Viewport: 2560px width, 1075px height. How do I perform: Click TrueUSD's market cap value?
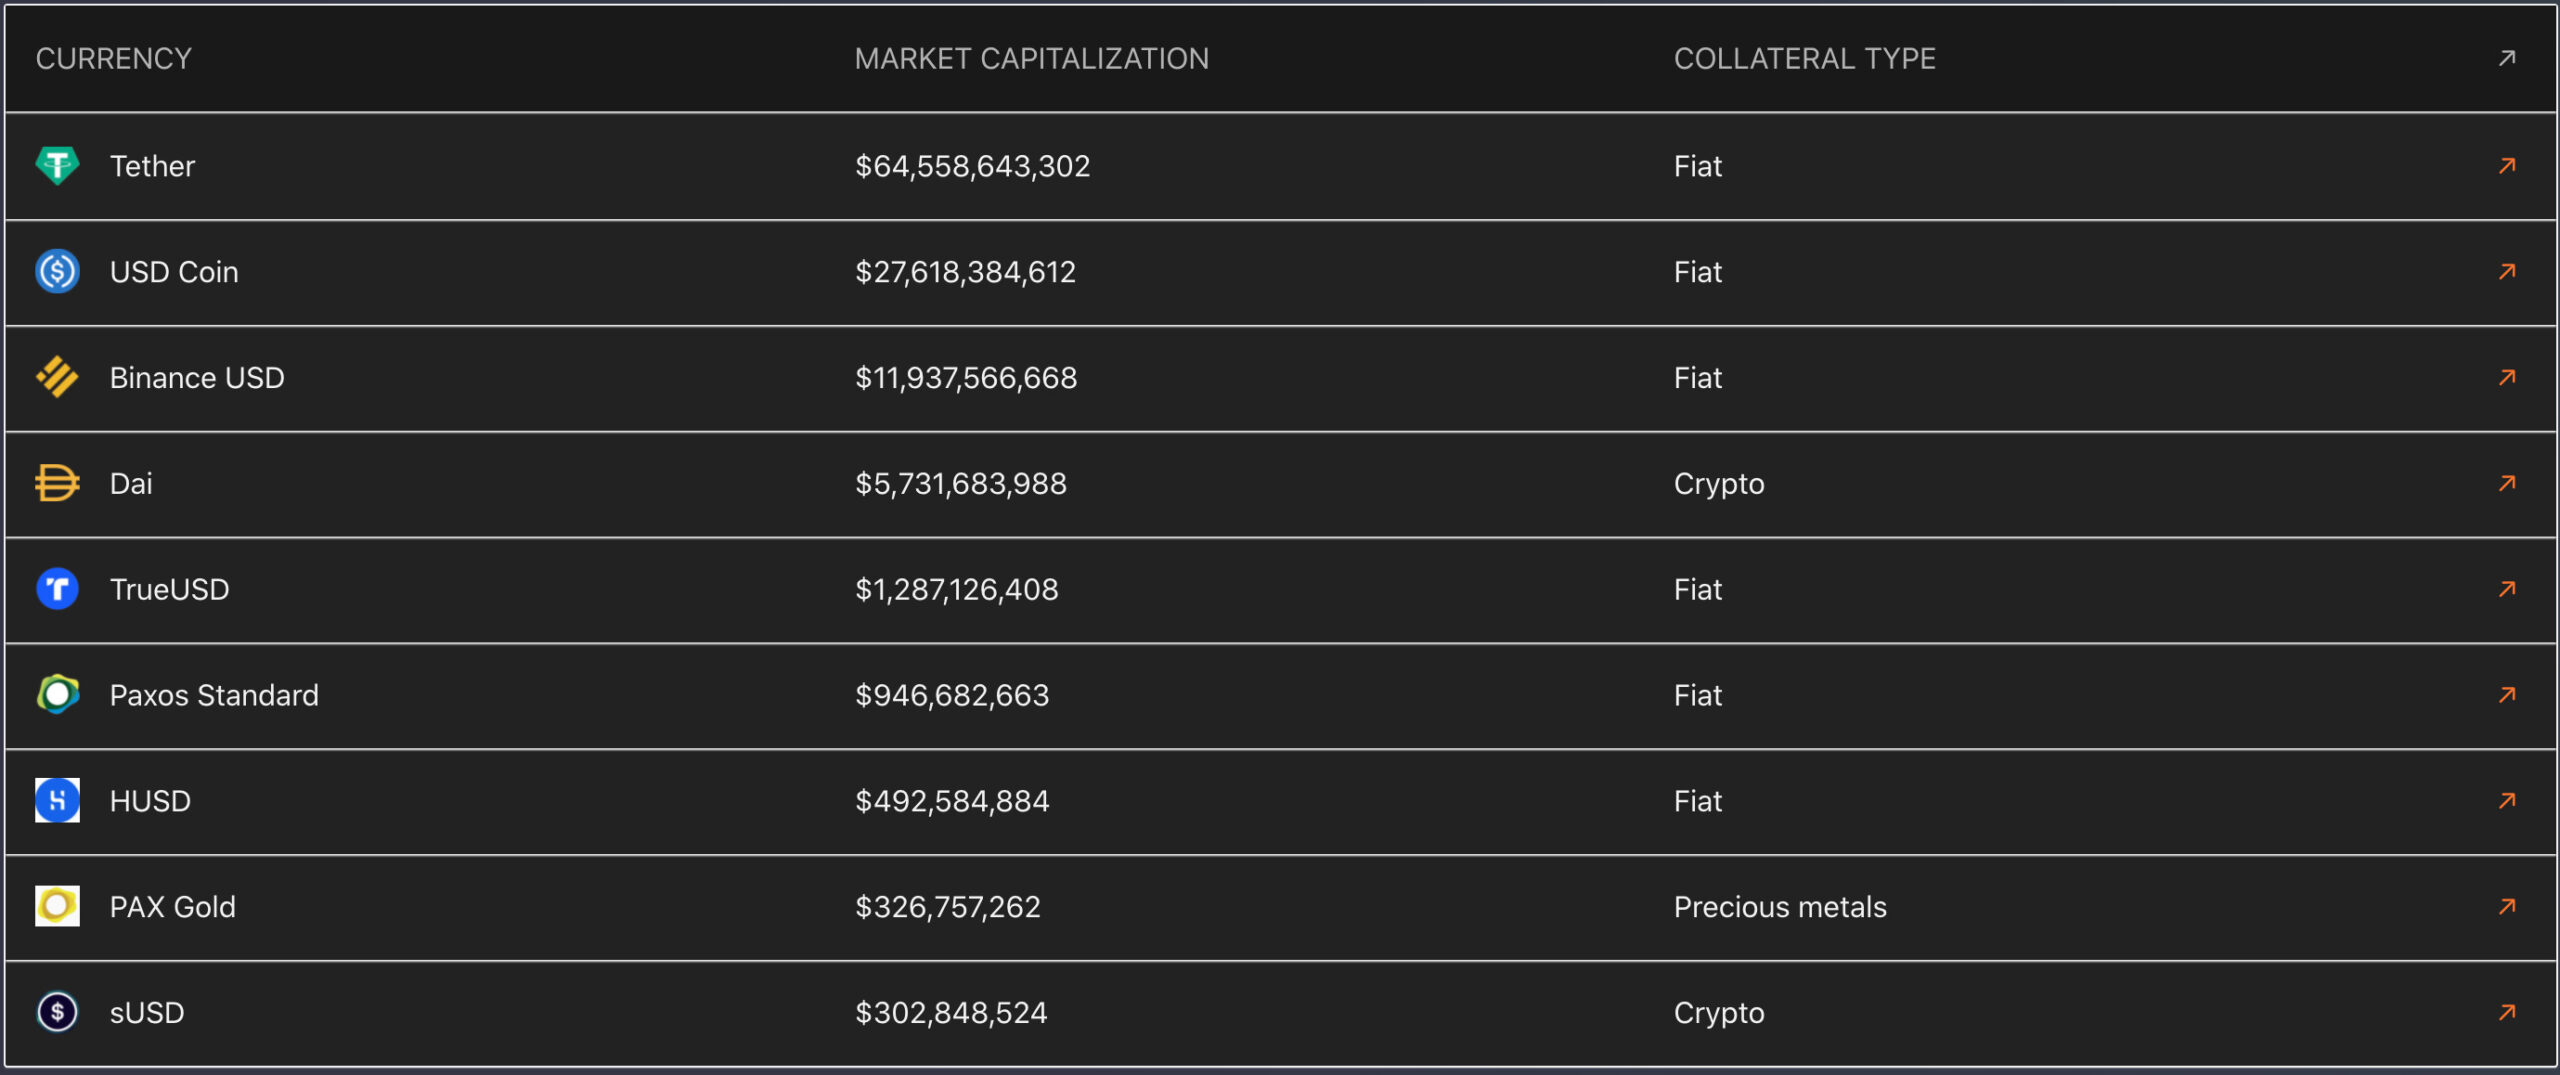click(x=956, y=590)
